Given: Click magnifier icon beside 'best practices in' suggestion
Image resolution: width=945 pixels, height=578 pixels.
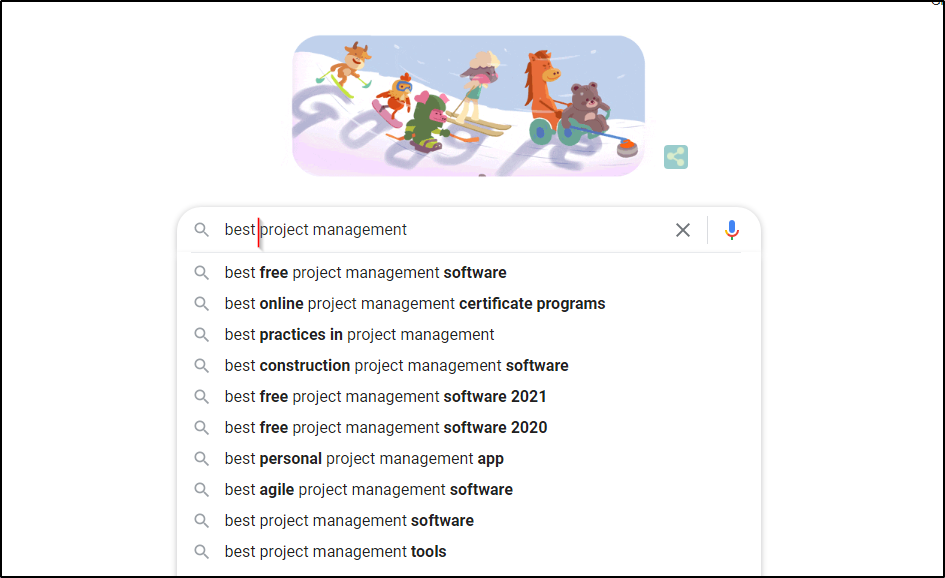Looking at the screenshot, I should (x=202, y=334).
